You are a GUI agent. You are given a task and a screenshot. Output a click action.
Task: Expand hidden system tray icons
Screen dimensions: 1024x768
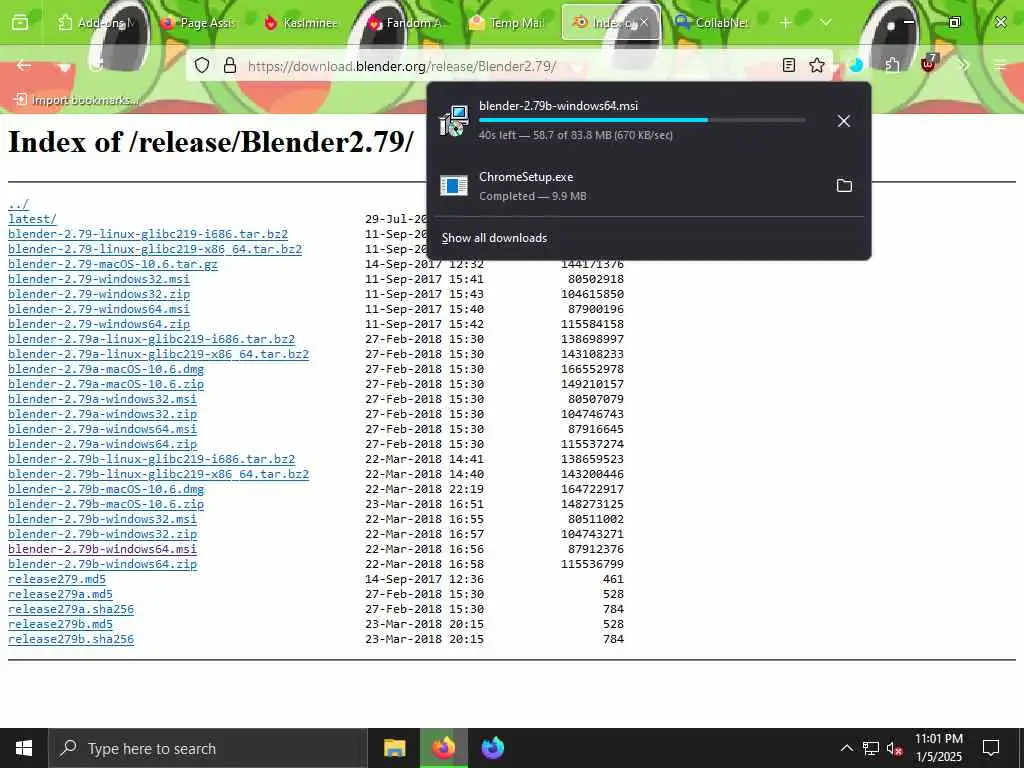pos(846,748)
